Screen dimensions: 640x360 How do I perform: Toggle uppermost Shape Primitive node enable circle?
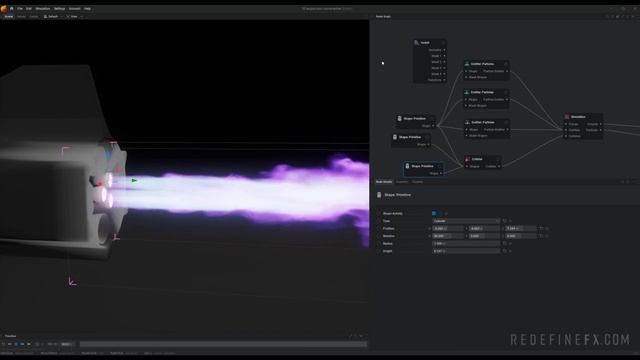click(432, 118)
